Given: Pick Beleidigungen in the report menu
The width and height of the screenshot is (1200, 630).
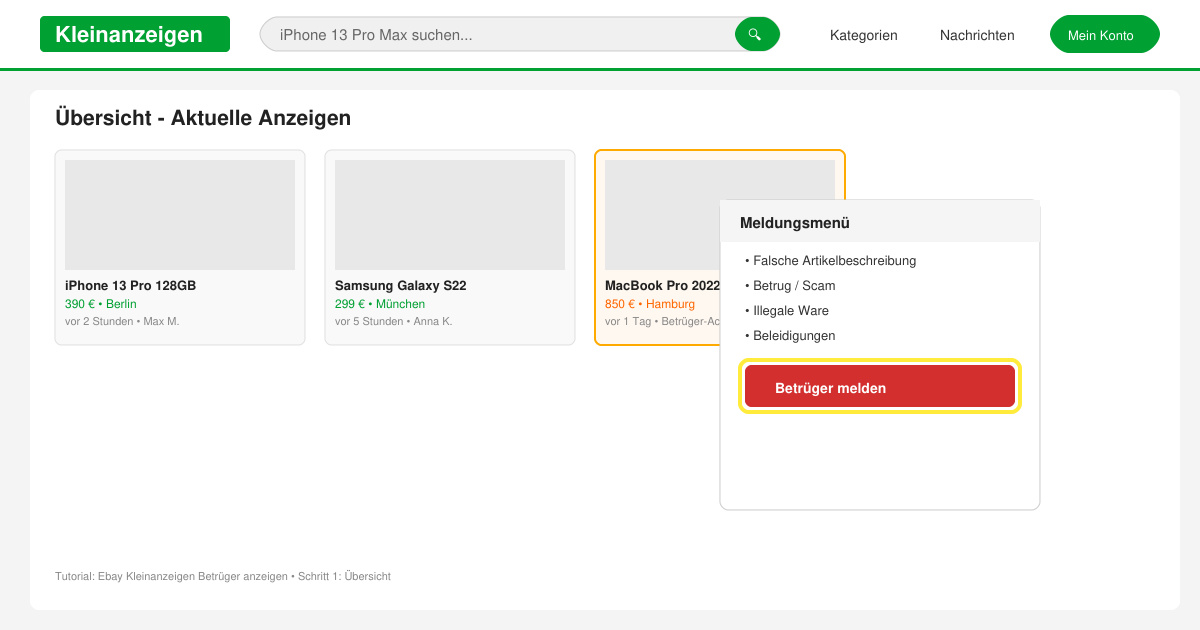Looking at the screenshot, I should click(790, 336).
